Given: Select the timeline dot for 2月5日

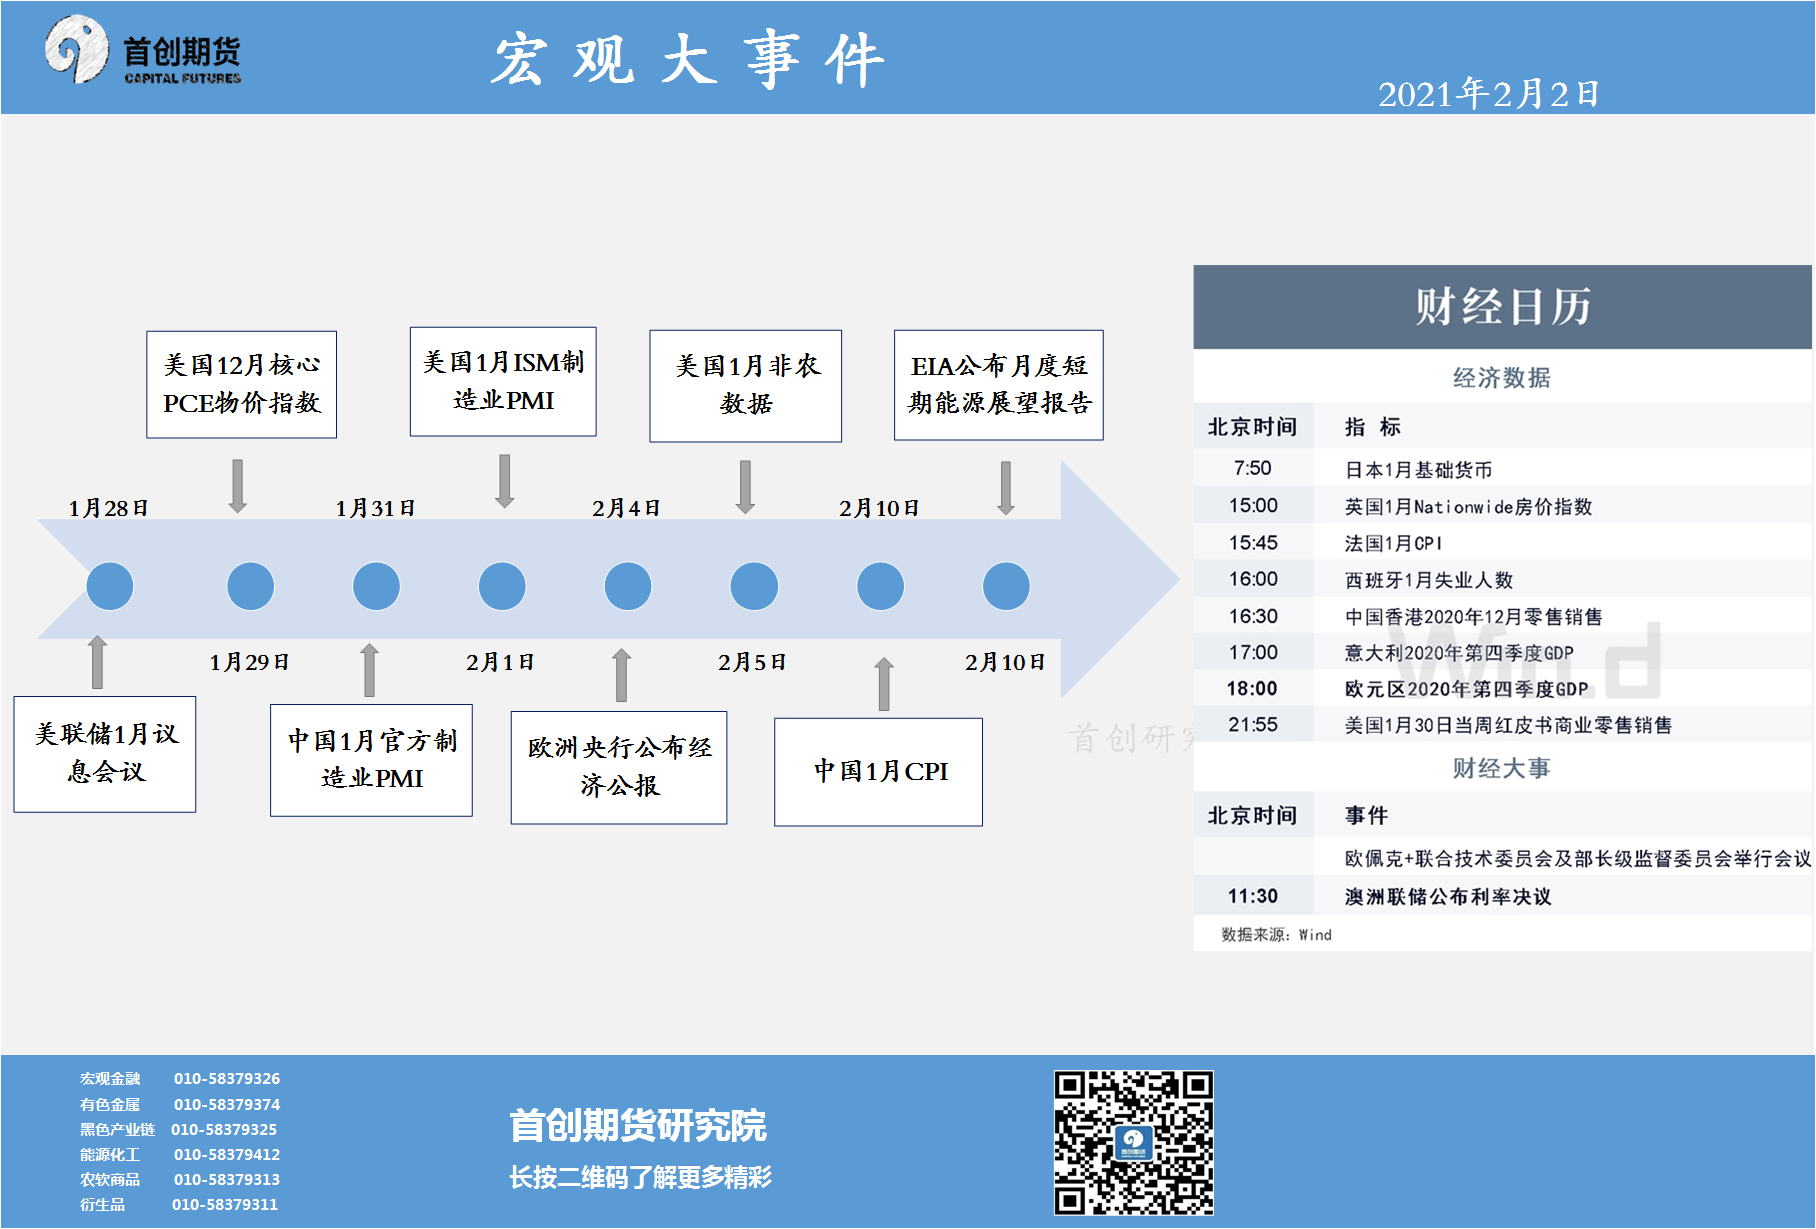Looking at the screenshot, I should pyautogui.click(x=754, y=586).
